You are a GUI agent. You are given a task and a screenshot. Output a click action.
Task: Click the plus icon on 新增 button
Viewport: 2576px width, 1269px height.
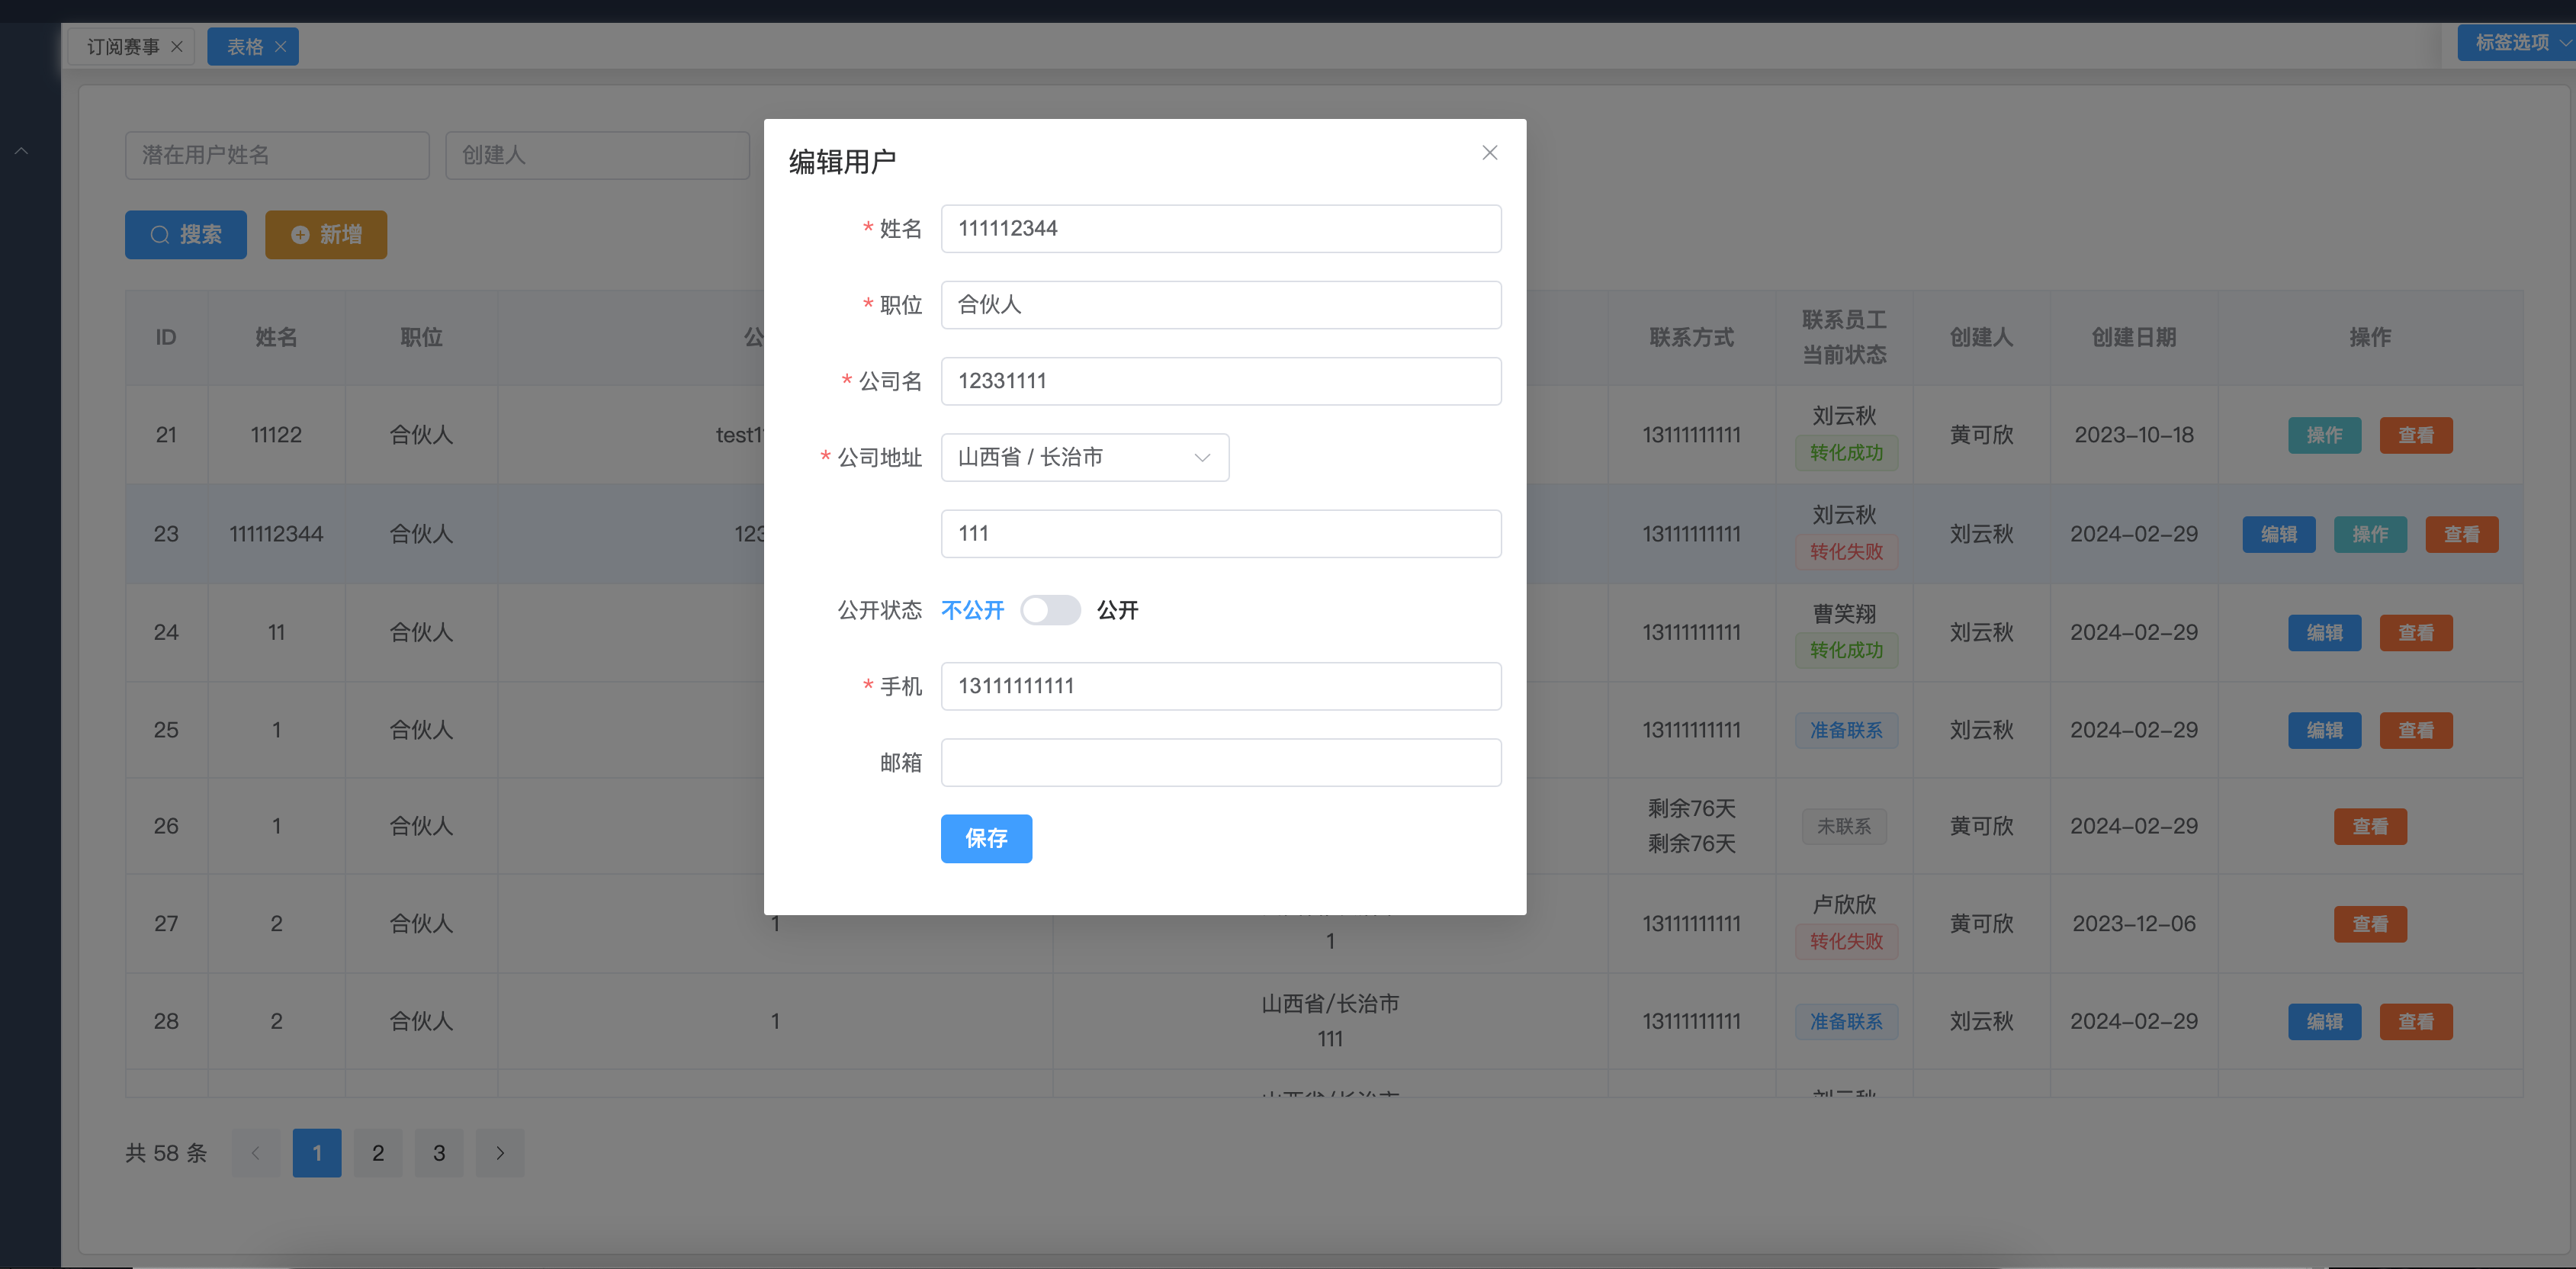(x=300, y=235)
